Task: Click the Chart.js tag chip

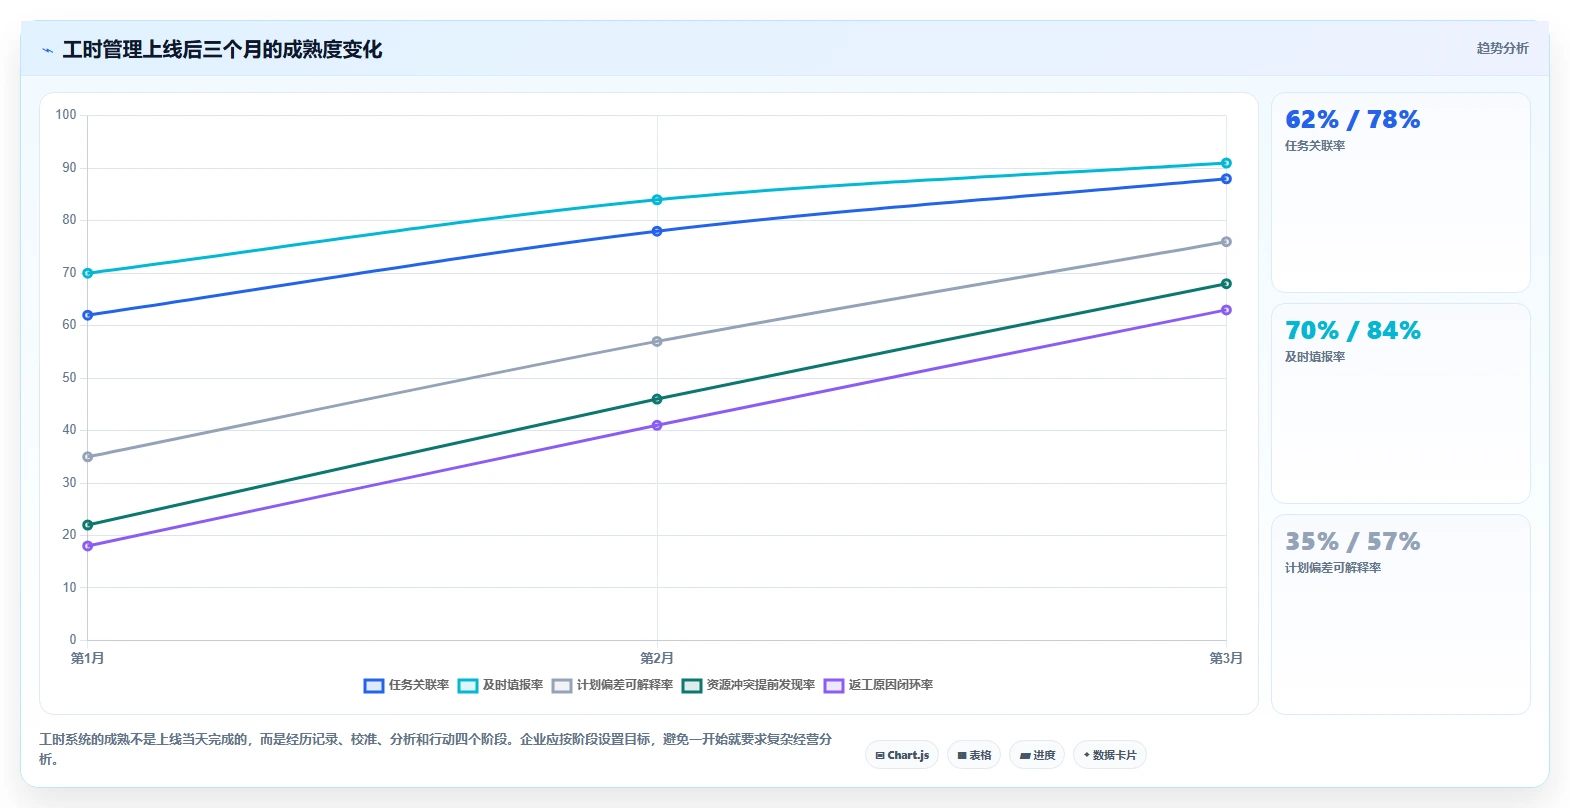Action: [x=902, y=755]
